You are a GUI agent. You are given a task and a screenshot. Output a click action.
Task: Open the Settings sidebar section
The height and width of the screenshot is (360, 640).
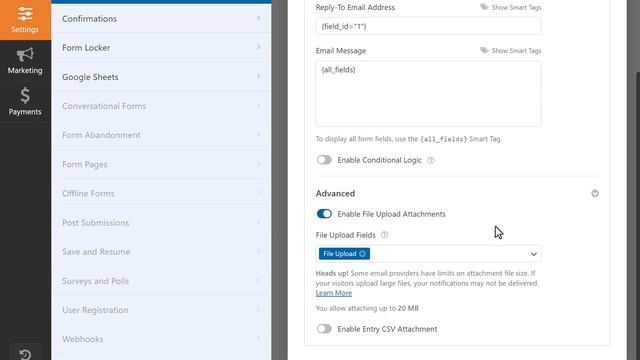(25, 20)
